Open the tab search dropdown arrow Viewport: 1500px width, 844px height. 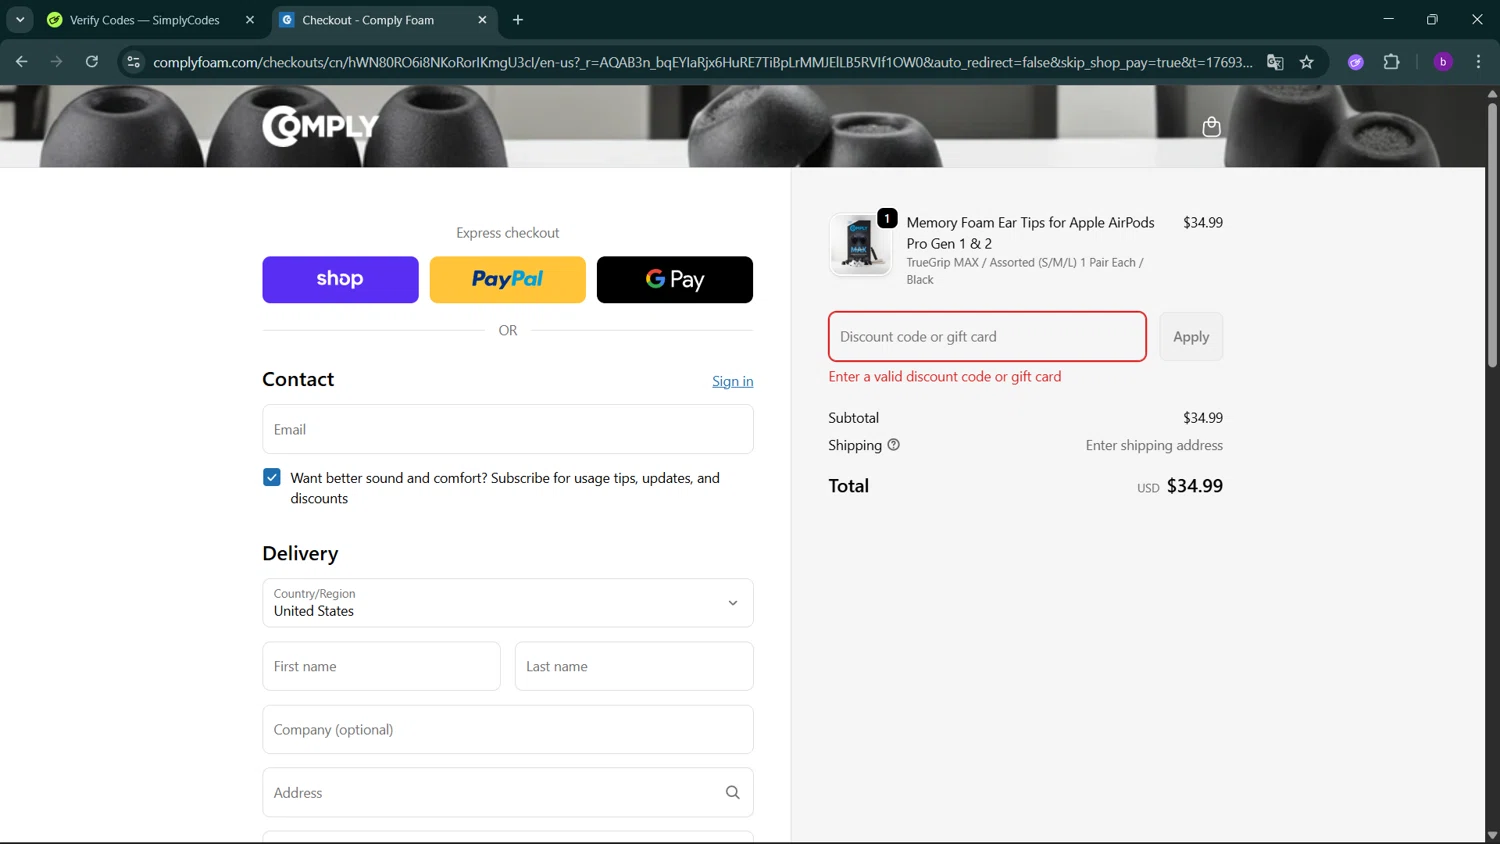coord(20,20)
